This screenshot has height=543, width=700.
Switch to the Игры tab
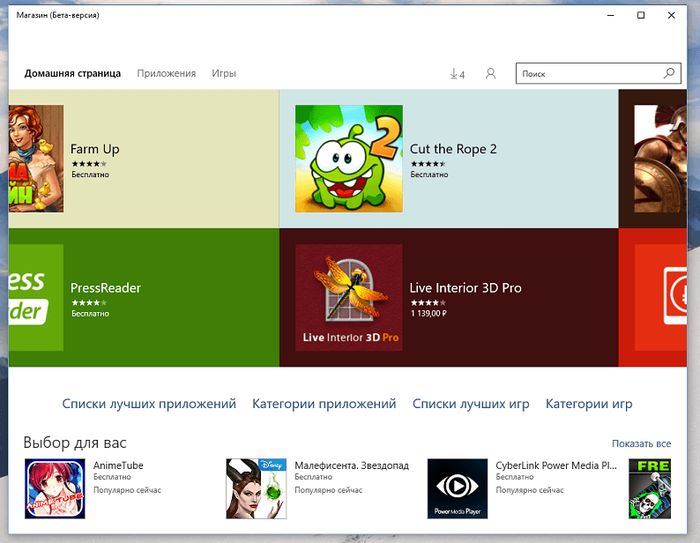224,74
